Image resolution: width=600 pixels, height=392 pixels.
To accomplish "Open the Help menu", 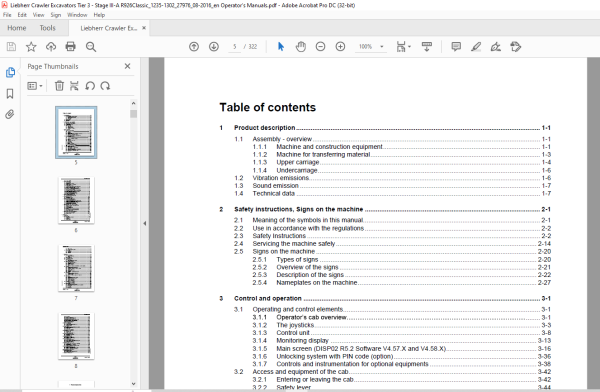I will pyautogui.click(x=99, y=15).
